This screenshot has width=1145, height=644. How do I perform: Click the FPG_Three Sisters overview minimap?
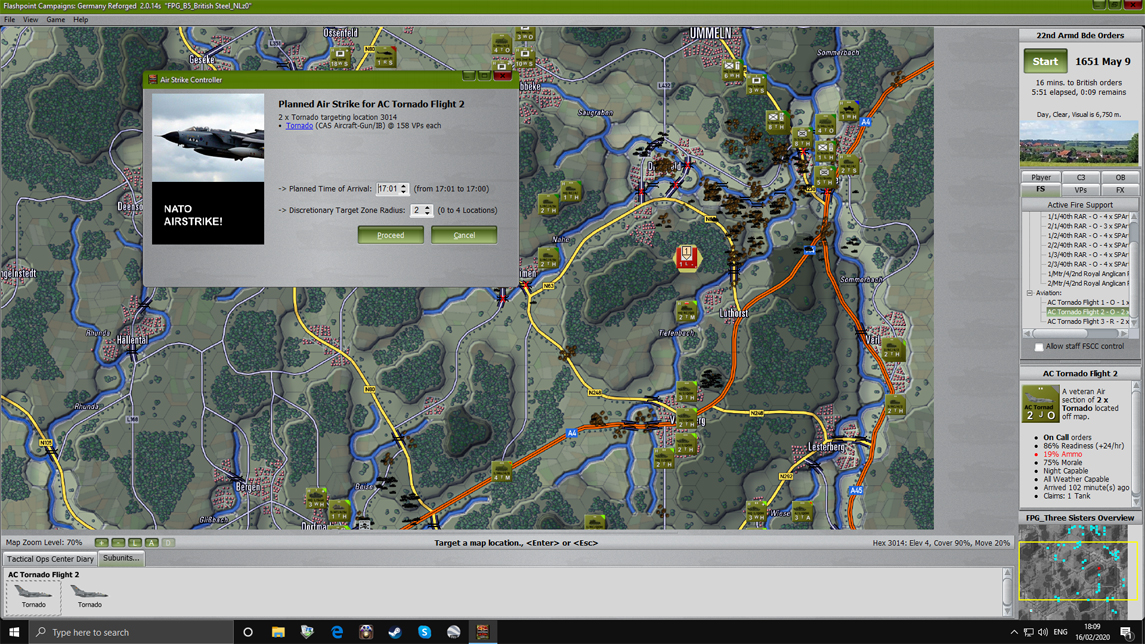(1079, 572)
